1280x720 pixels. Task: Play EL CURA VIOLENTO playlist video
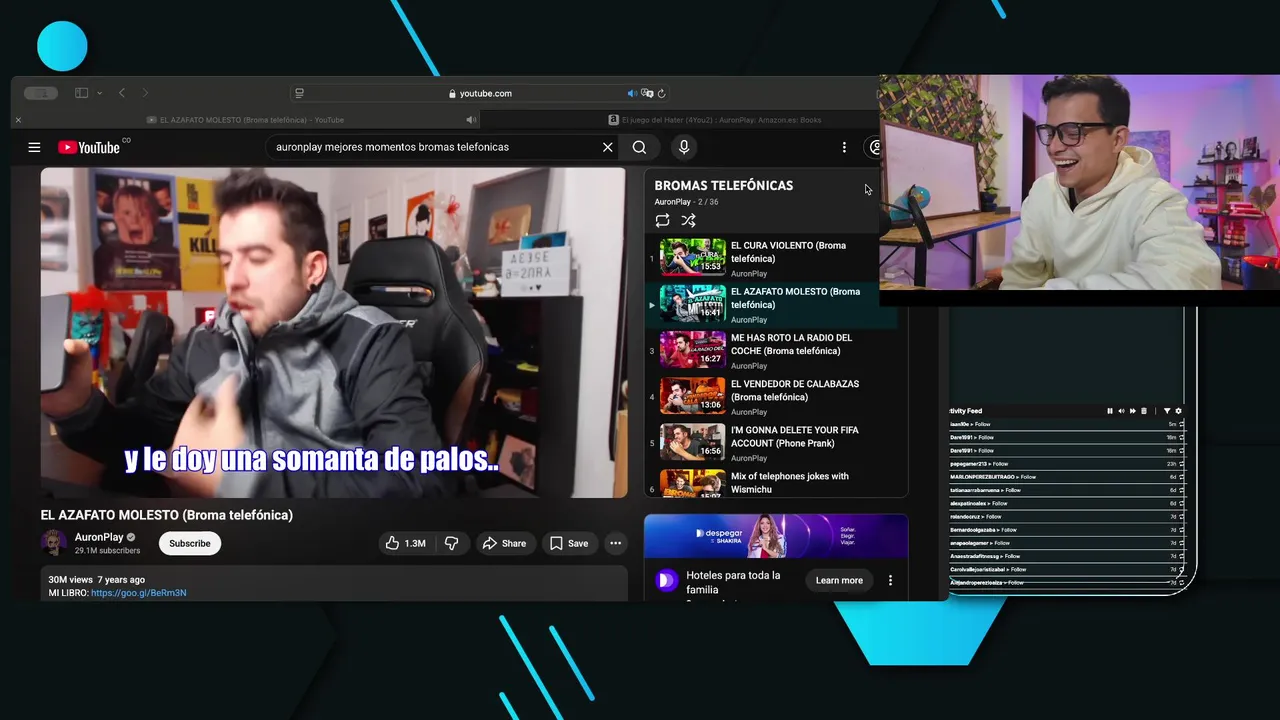[x=772, y=258]
